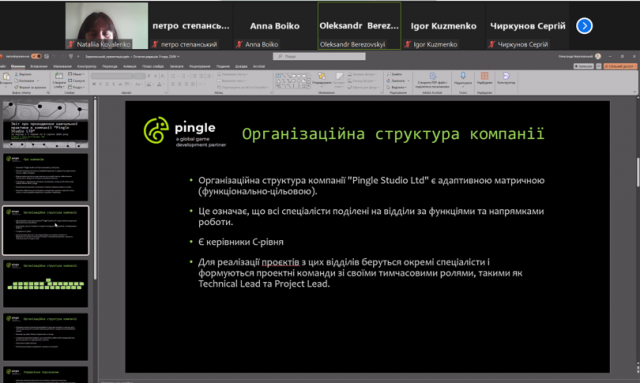Open the Acrobat ribbon tab
Viewport: 640px width, 383px height.
tap(259, 66)
